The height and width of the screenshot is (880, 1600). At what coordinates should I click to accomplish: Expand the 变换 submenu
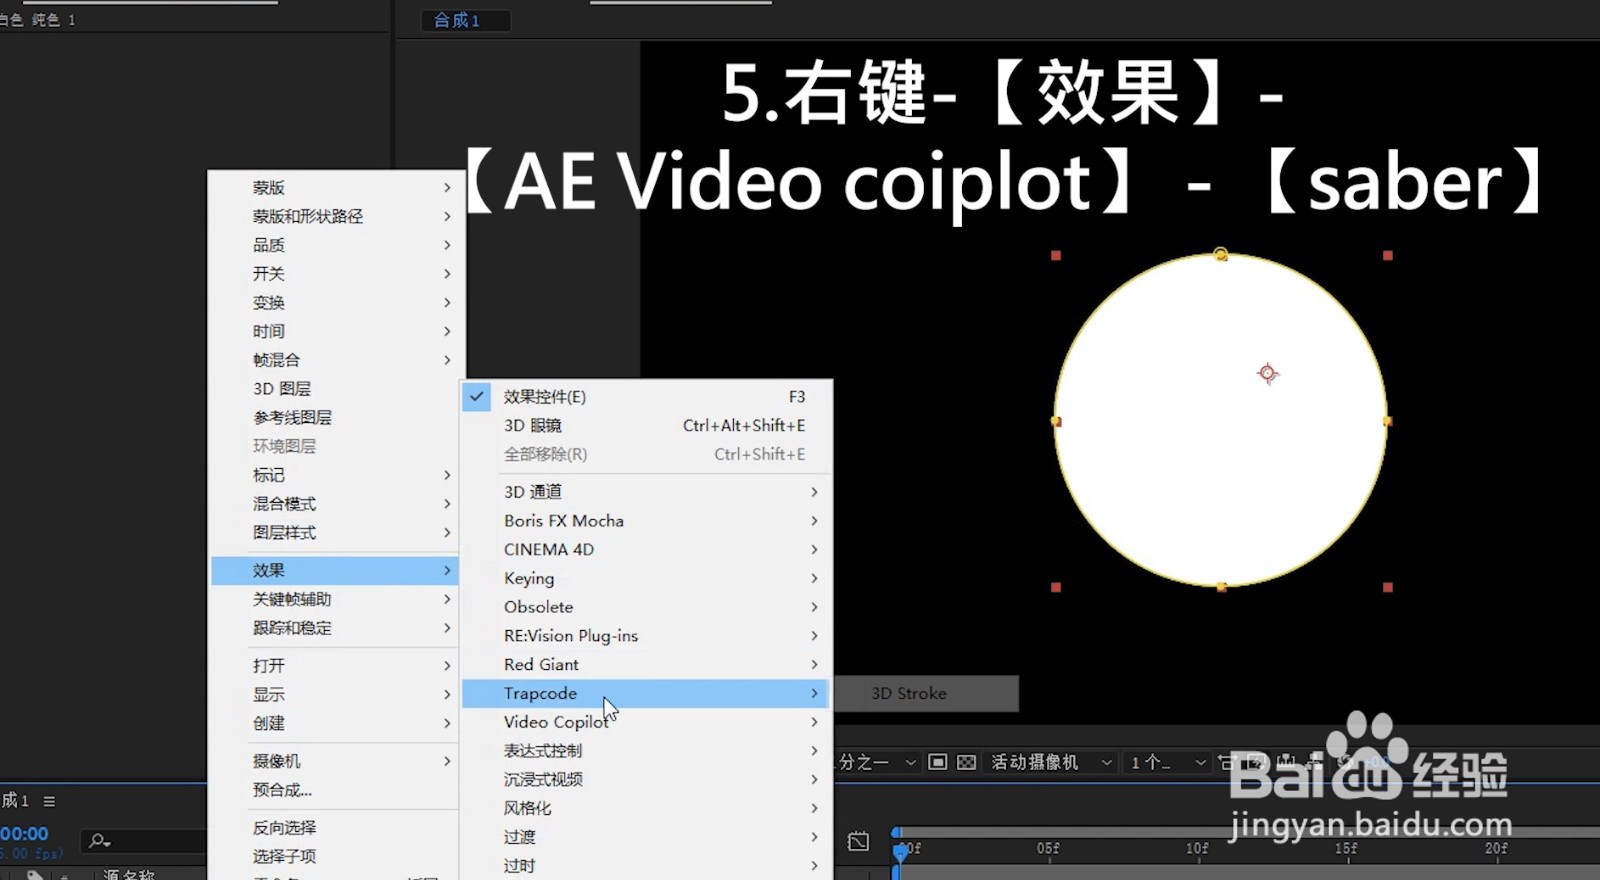(335, 303)
